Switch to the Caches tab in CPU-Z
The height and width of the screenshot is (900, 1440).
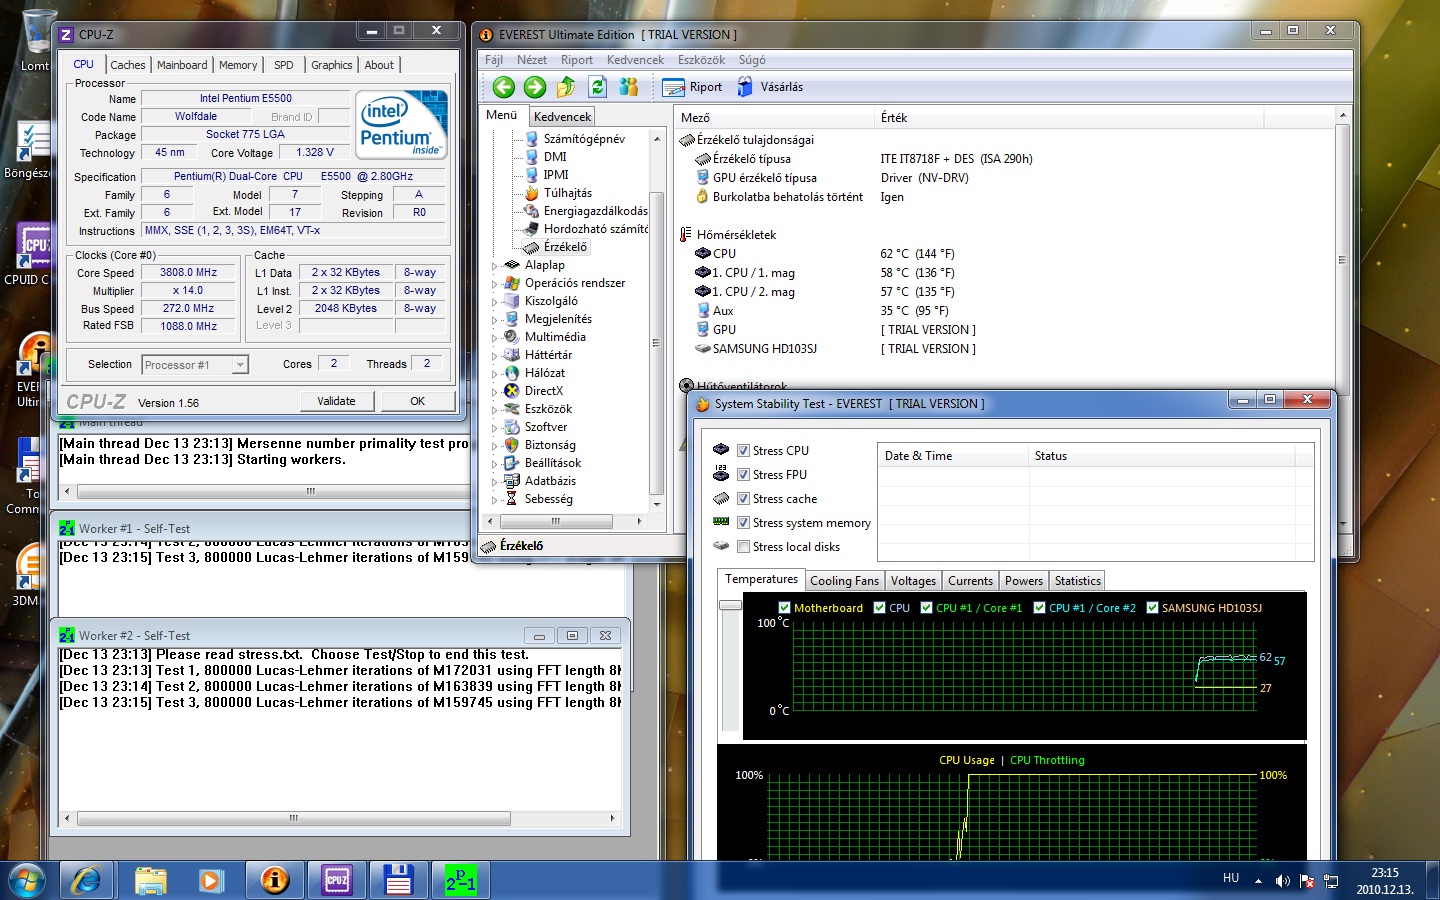tap(128, 65)
